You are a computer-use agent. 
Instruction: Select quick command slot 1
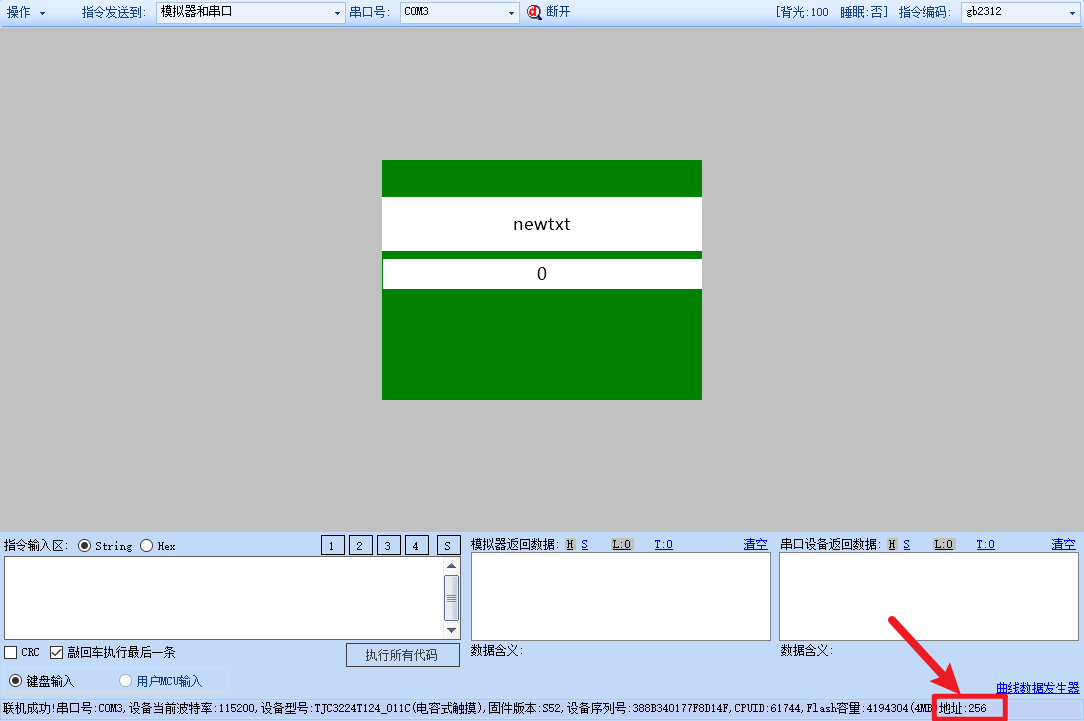coord(332,544)
